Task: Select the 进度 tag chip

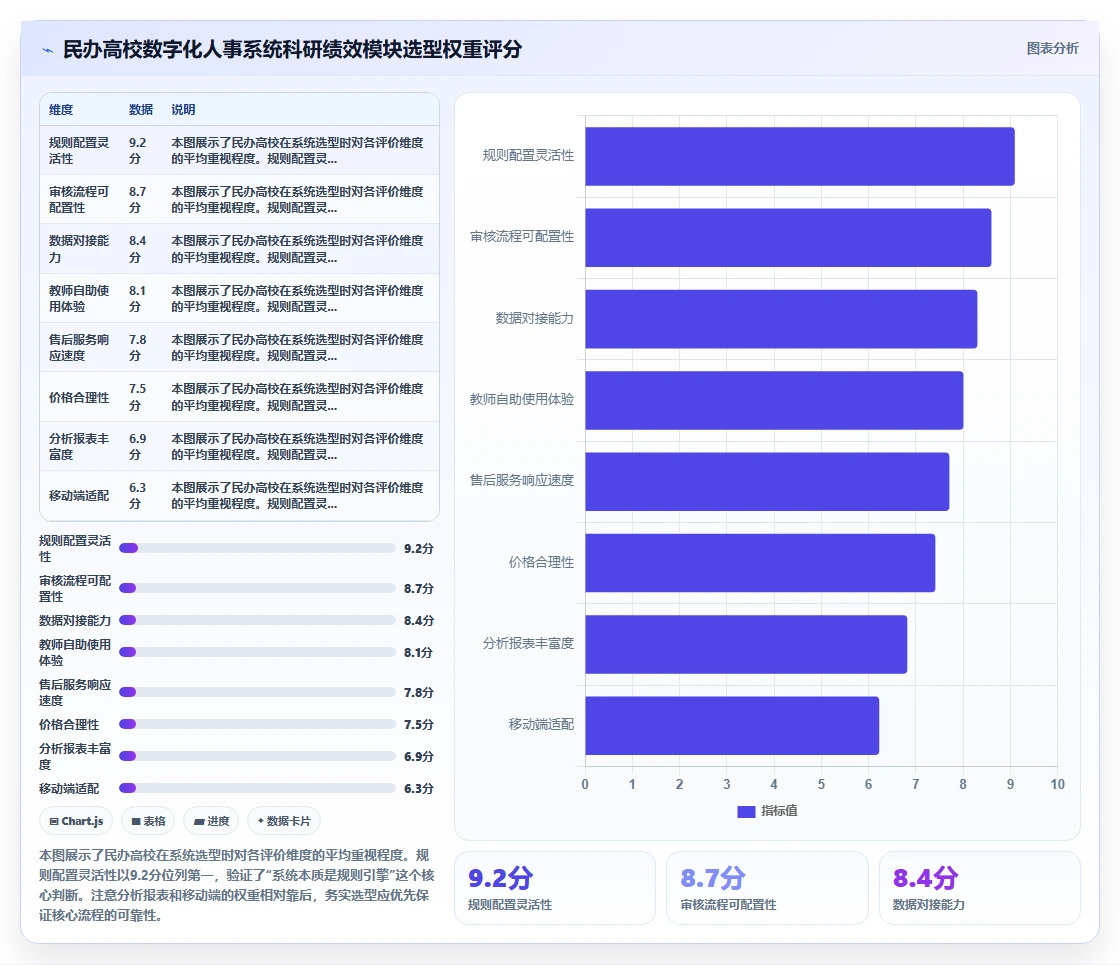Action: 211,821
